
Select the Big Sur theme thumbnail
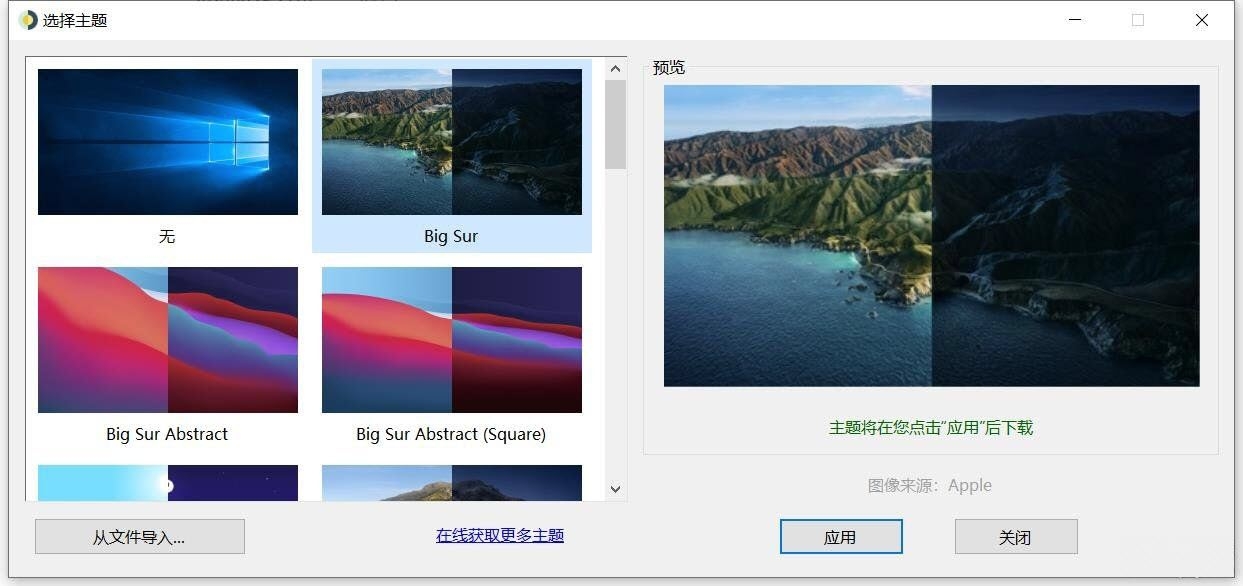coord(451,141)
